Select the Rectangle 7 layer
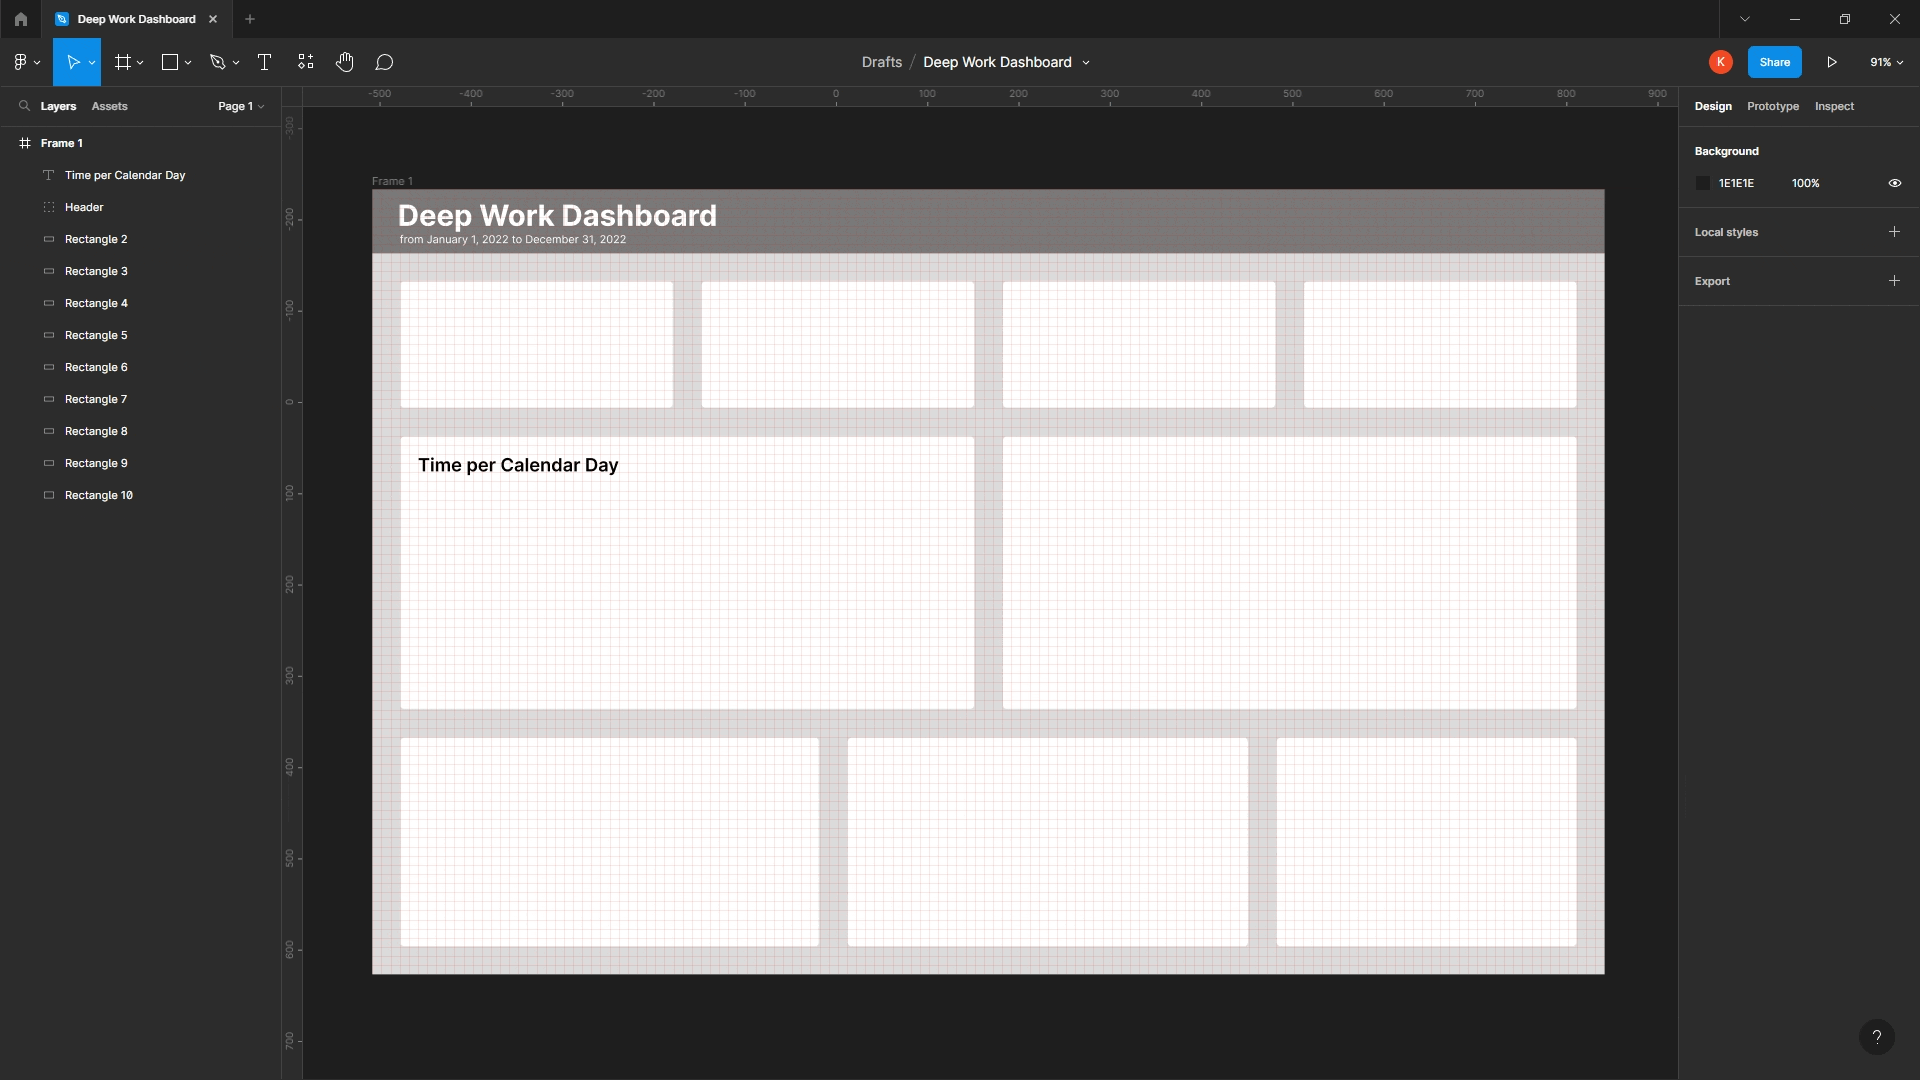 click(140, 399)
